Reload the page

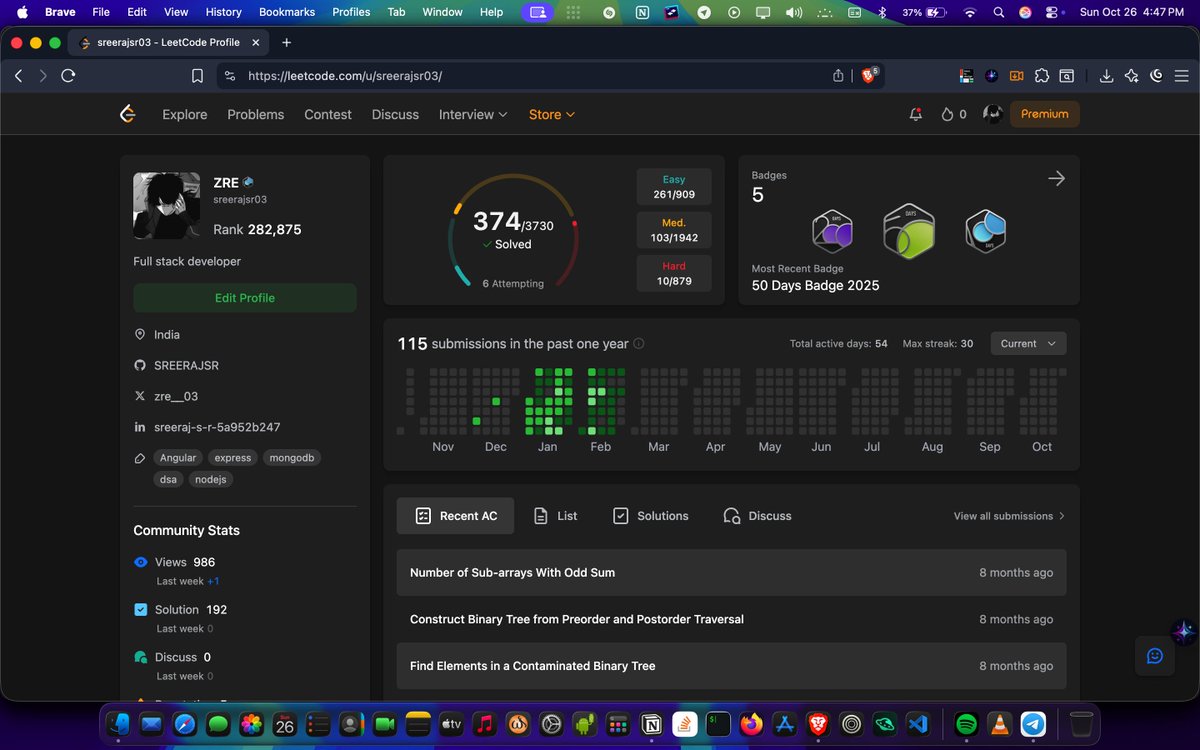68,76
